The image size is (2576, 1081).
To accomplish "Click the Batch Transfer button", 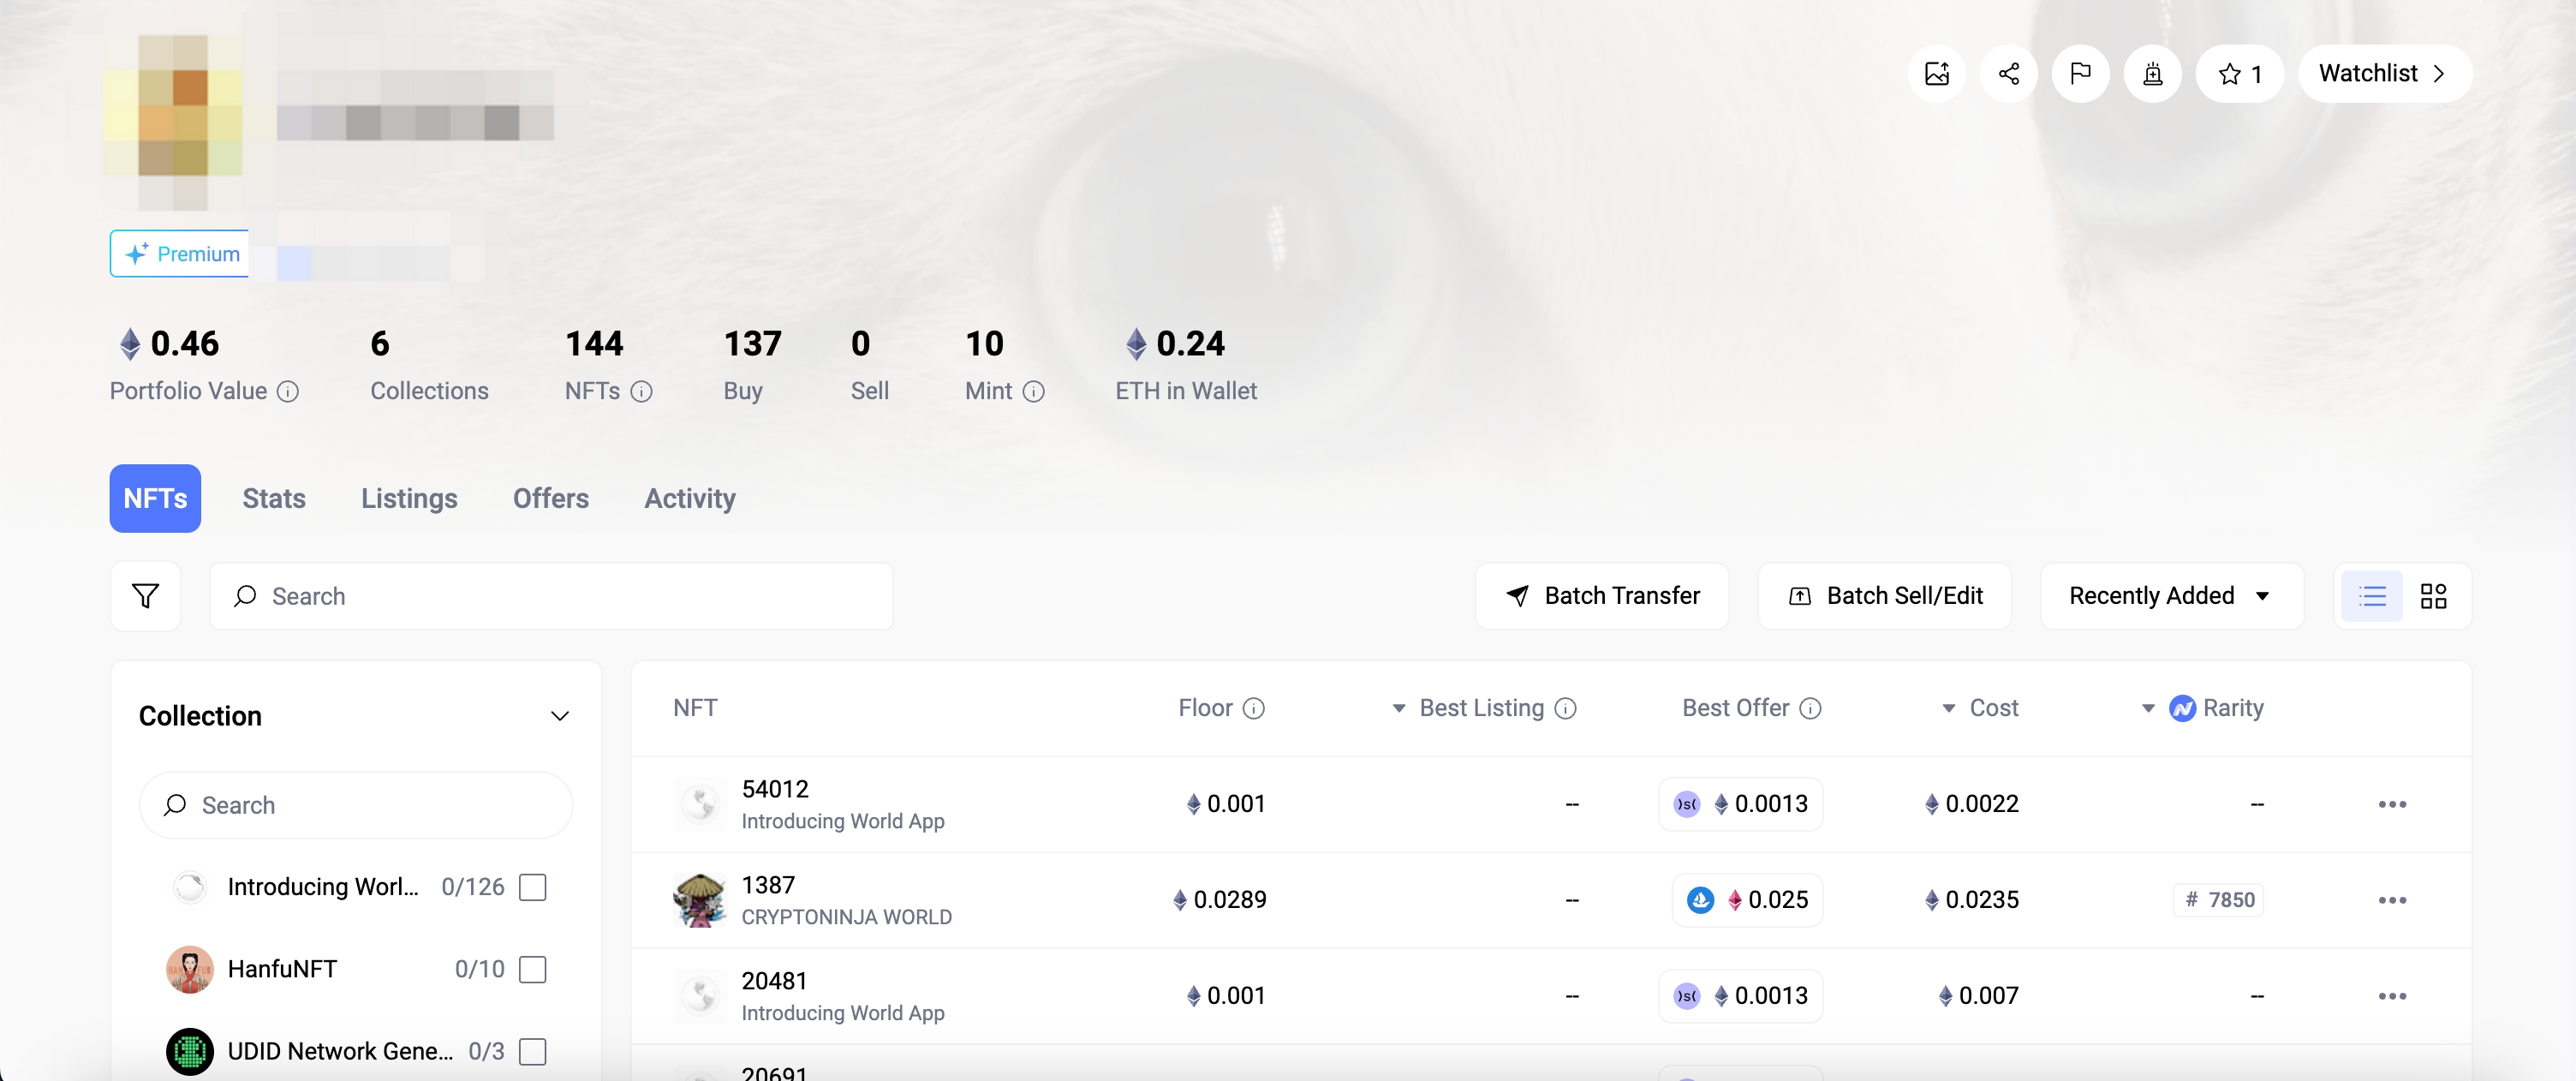I will (x=1601, y=596).
